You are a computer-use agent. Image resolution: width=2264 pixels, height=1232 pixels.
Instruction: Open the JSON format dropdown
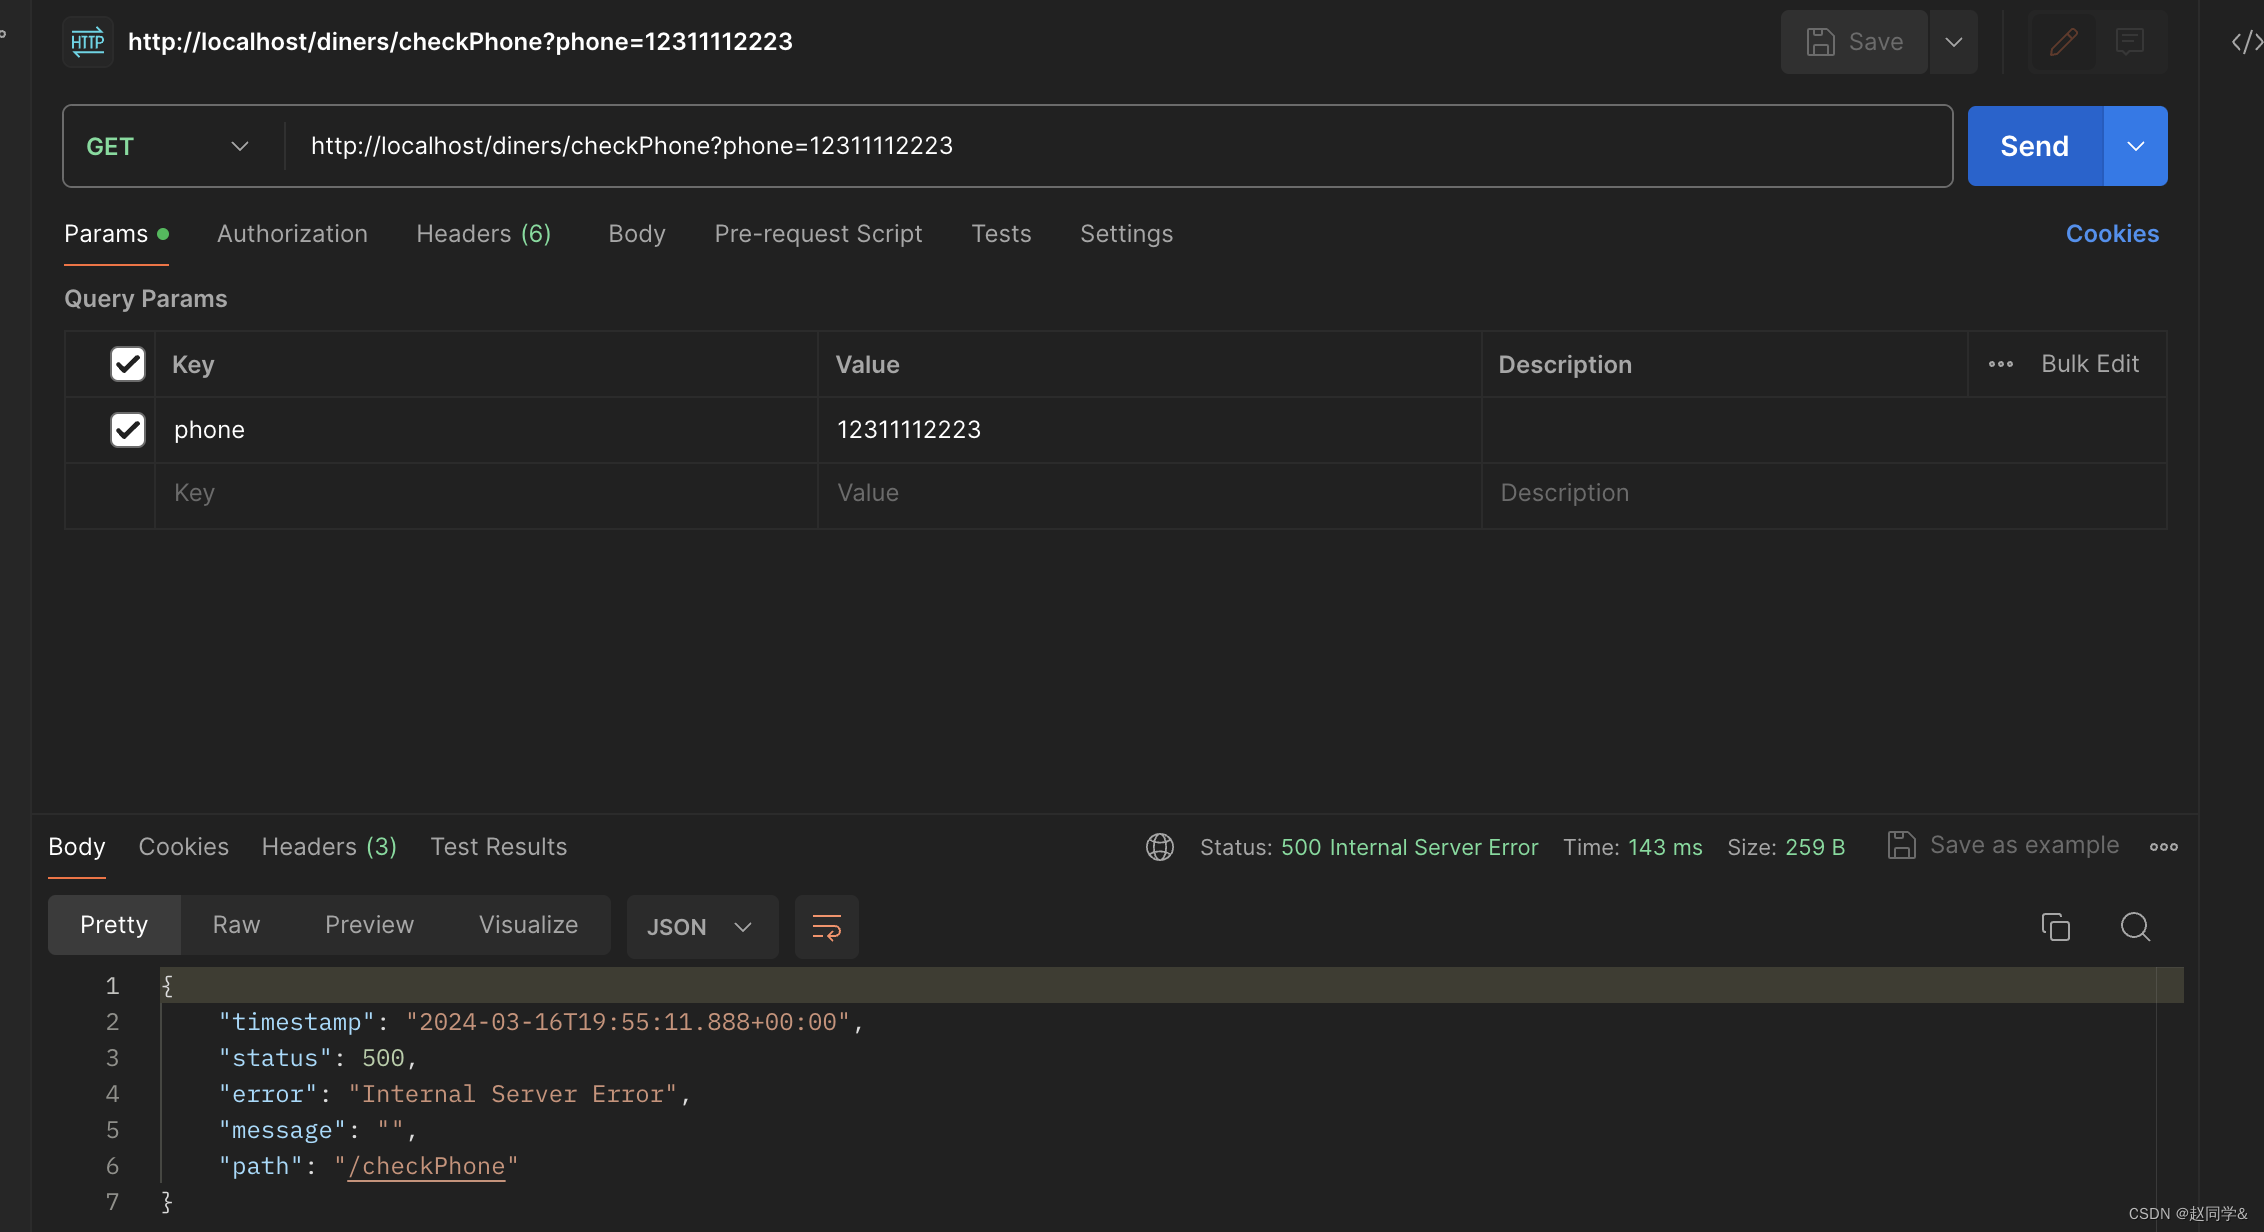(700, 927)
